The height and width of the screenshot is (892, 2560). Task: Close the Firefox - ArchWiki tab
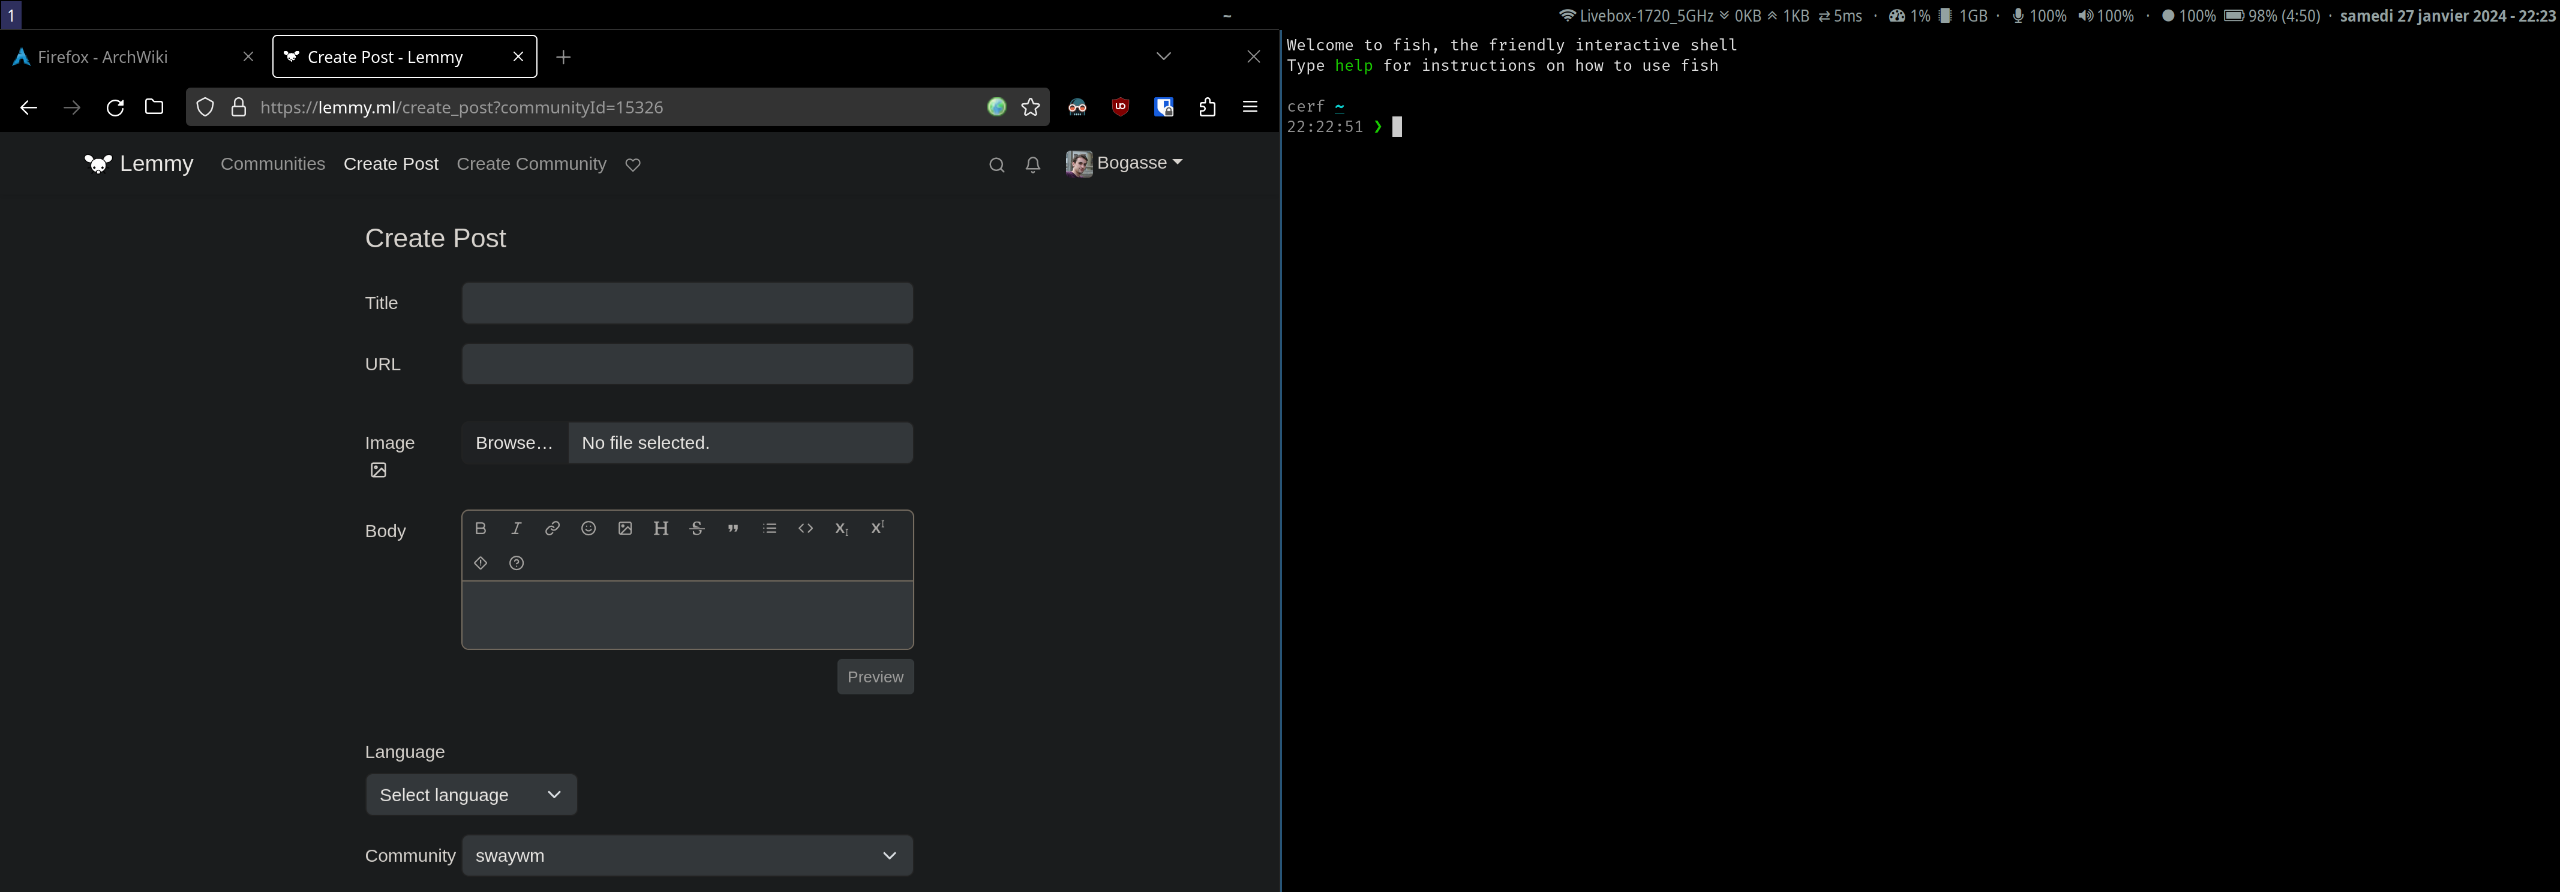[248, 57]
